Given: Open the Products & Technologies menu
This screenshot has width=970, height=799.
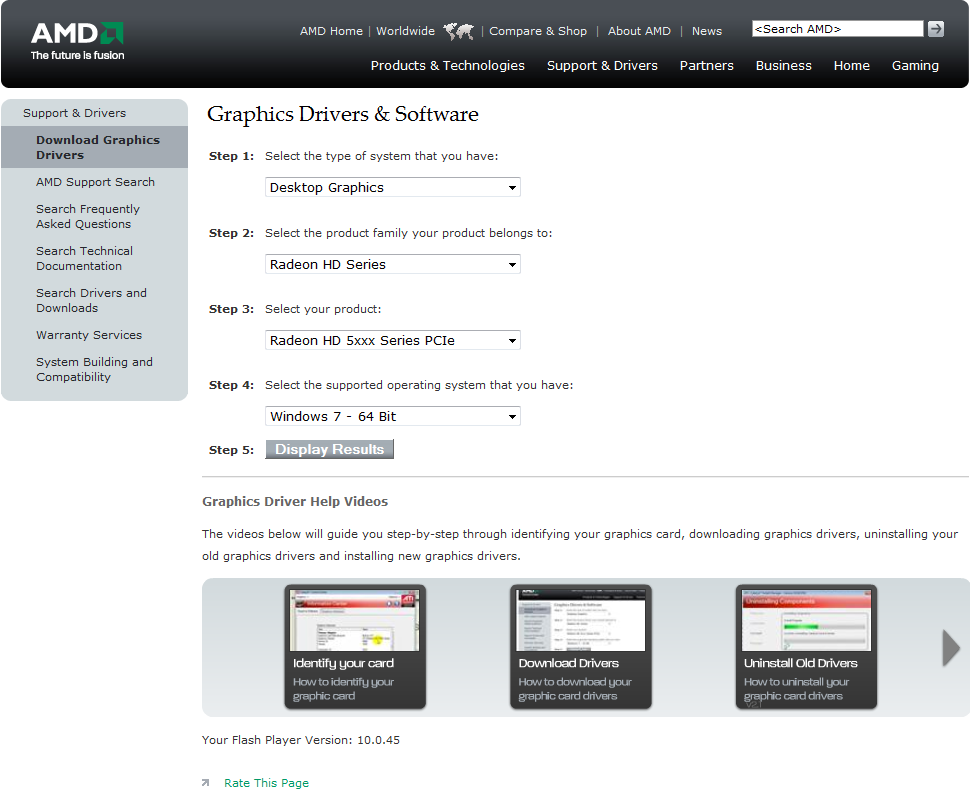Looking at the screenshot, I should (447, 66).
